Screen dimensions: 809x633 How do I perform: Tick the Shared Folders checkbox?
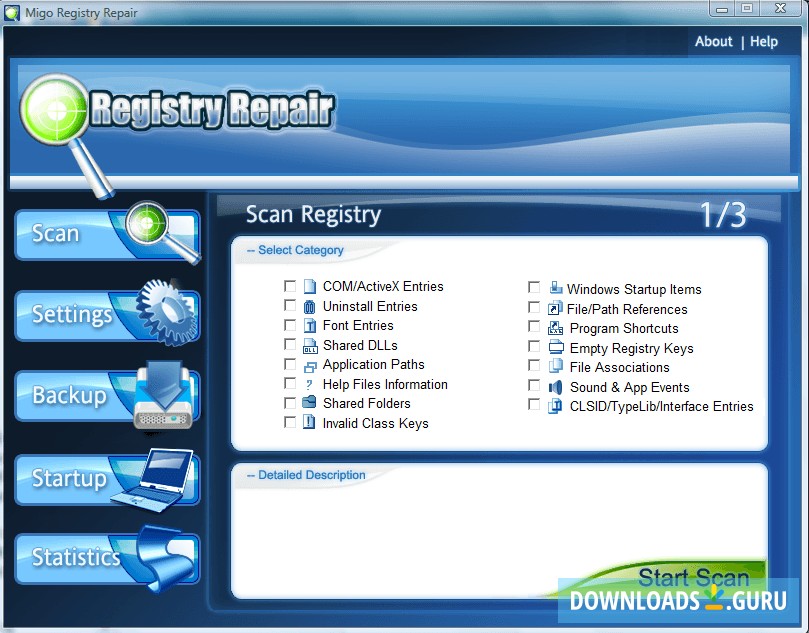click(290, 403)
